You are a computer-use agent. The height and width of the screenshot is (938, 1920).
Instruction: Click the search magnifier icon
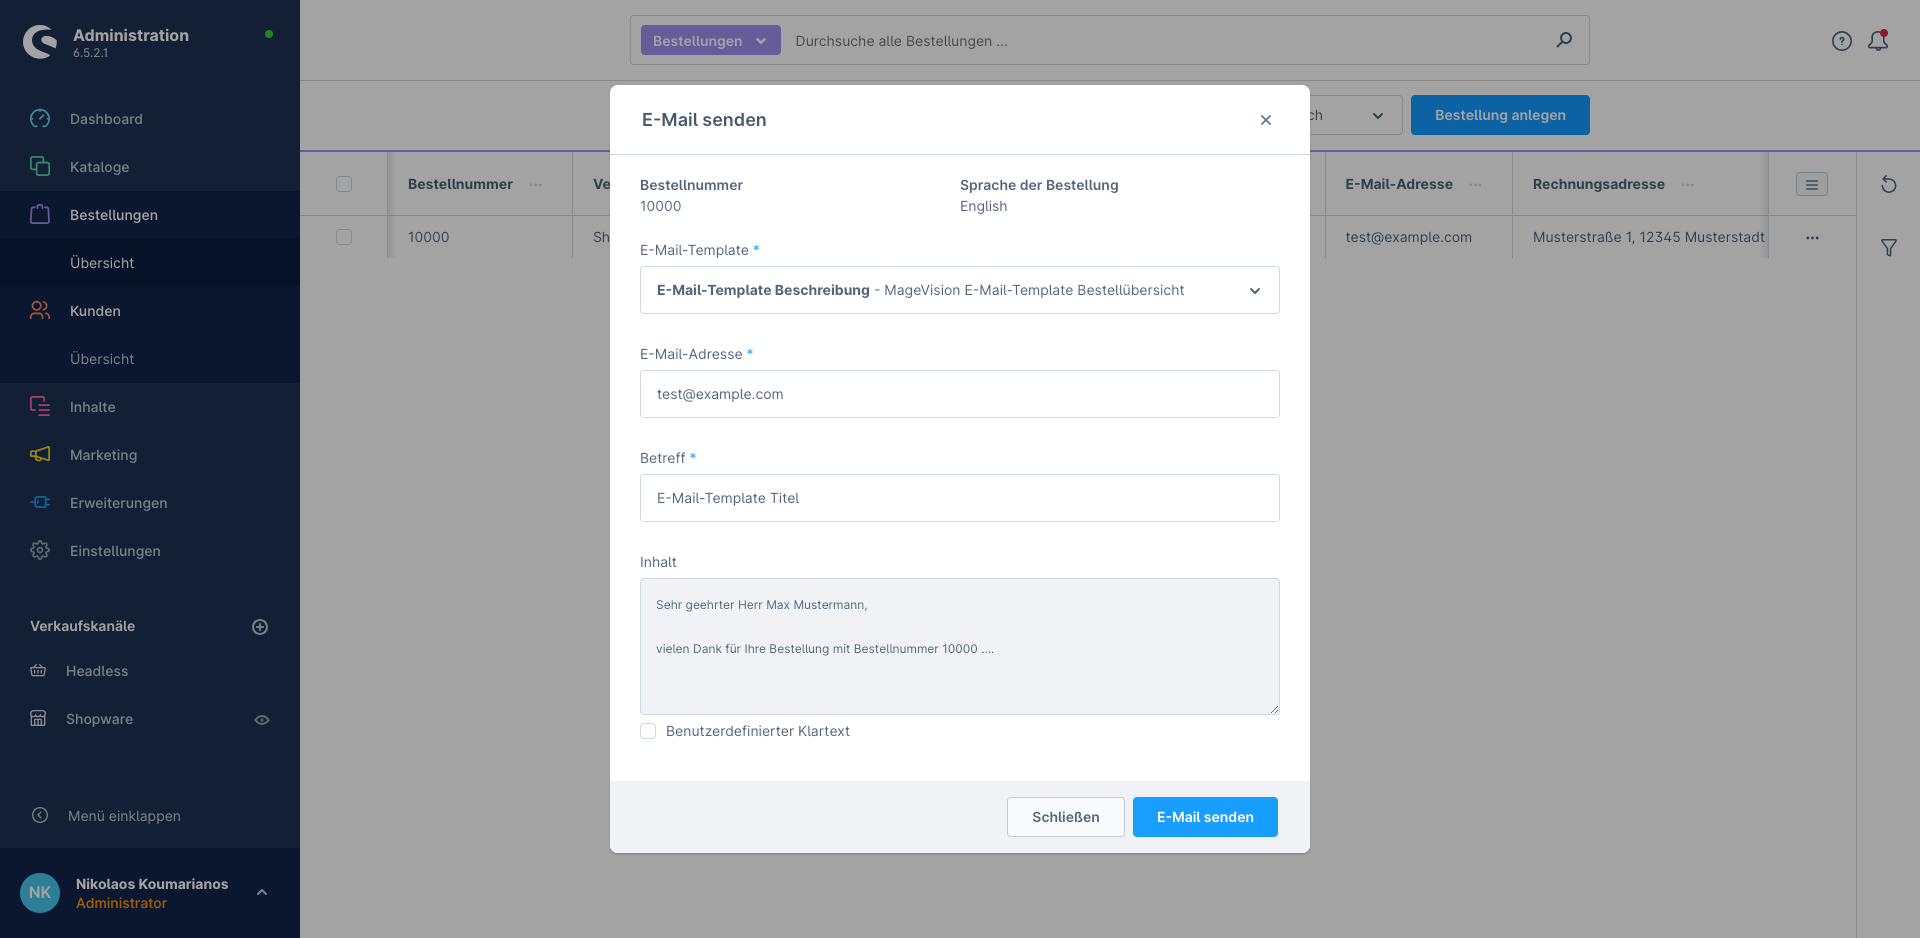pos(1564,41)
